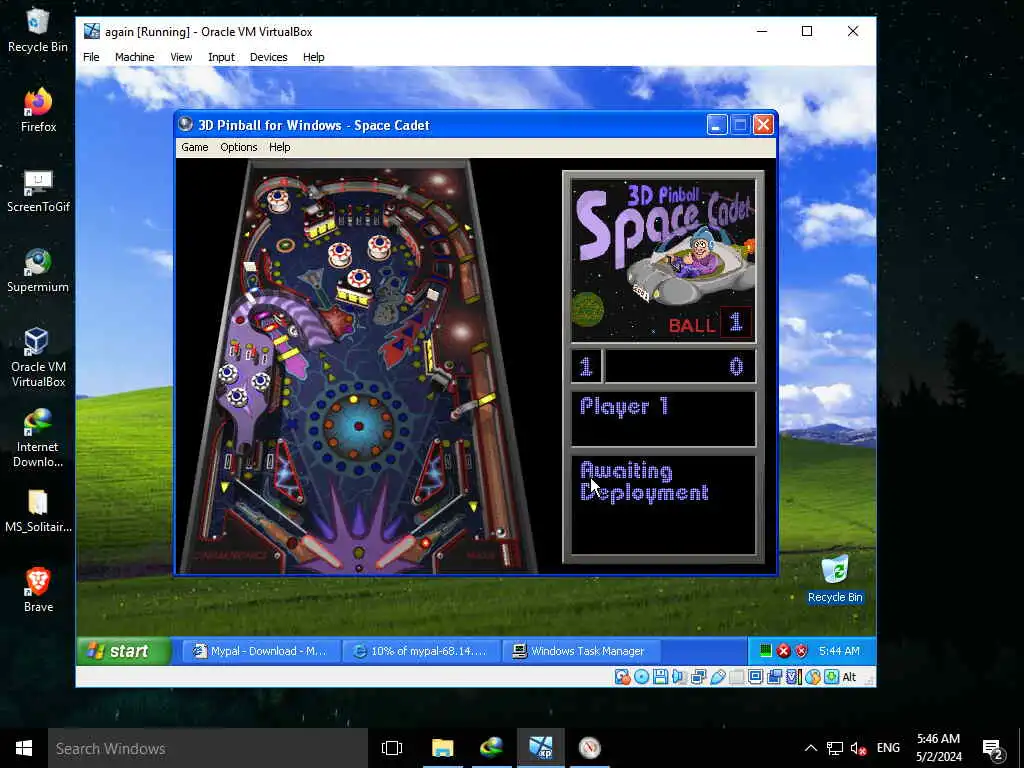Click the score value 0 in the pinball panel

click(x=736, y=366)
